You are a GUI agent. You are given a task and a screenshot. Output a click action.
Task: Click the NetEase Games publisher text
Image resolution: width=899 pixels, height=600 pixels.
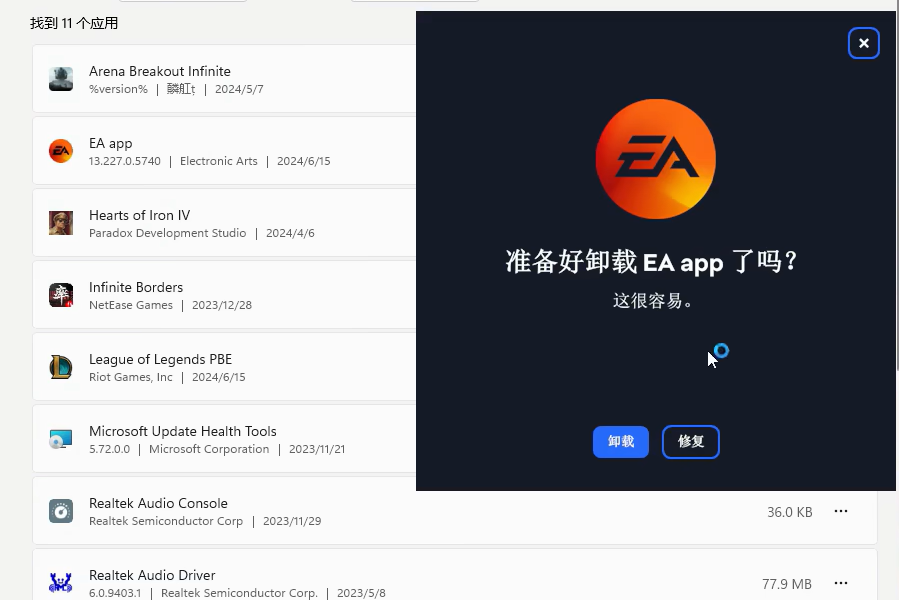pyautogui.click(x=131, y=305)
